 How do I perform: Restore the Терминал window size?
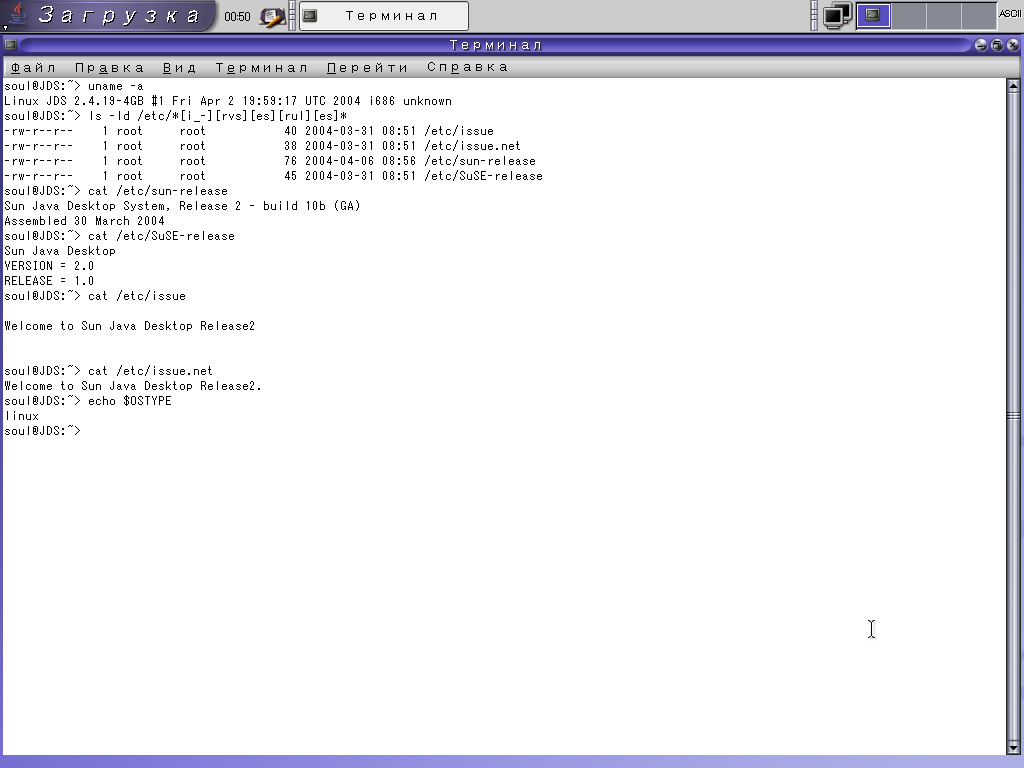tap(997, 44)
